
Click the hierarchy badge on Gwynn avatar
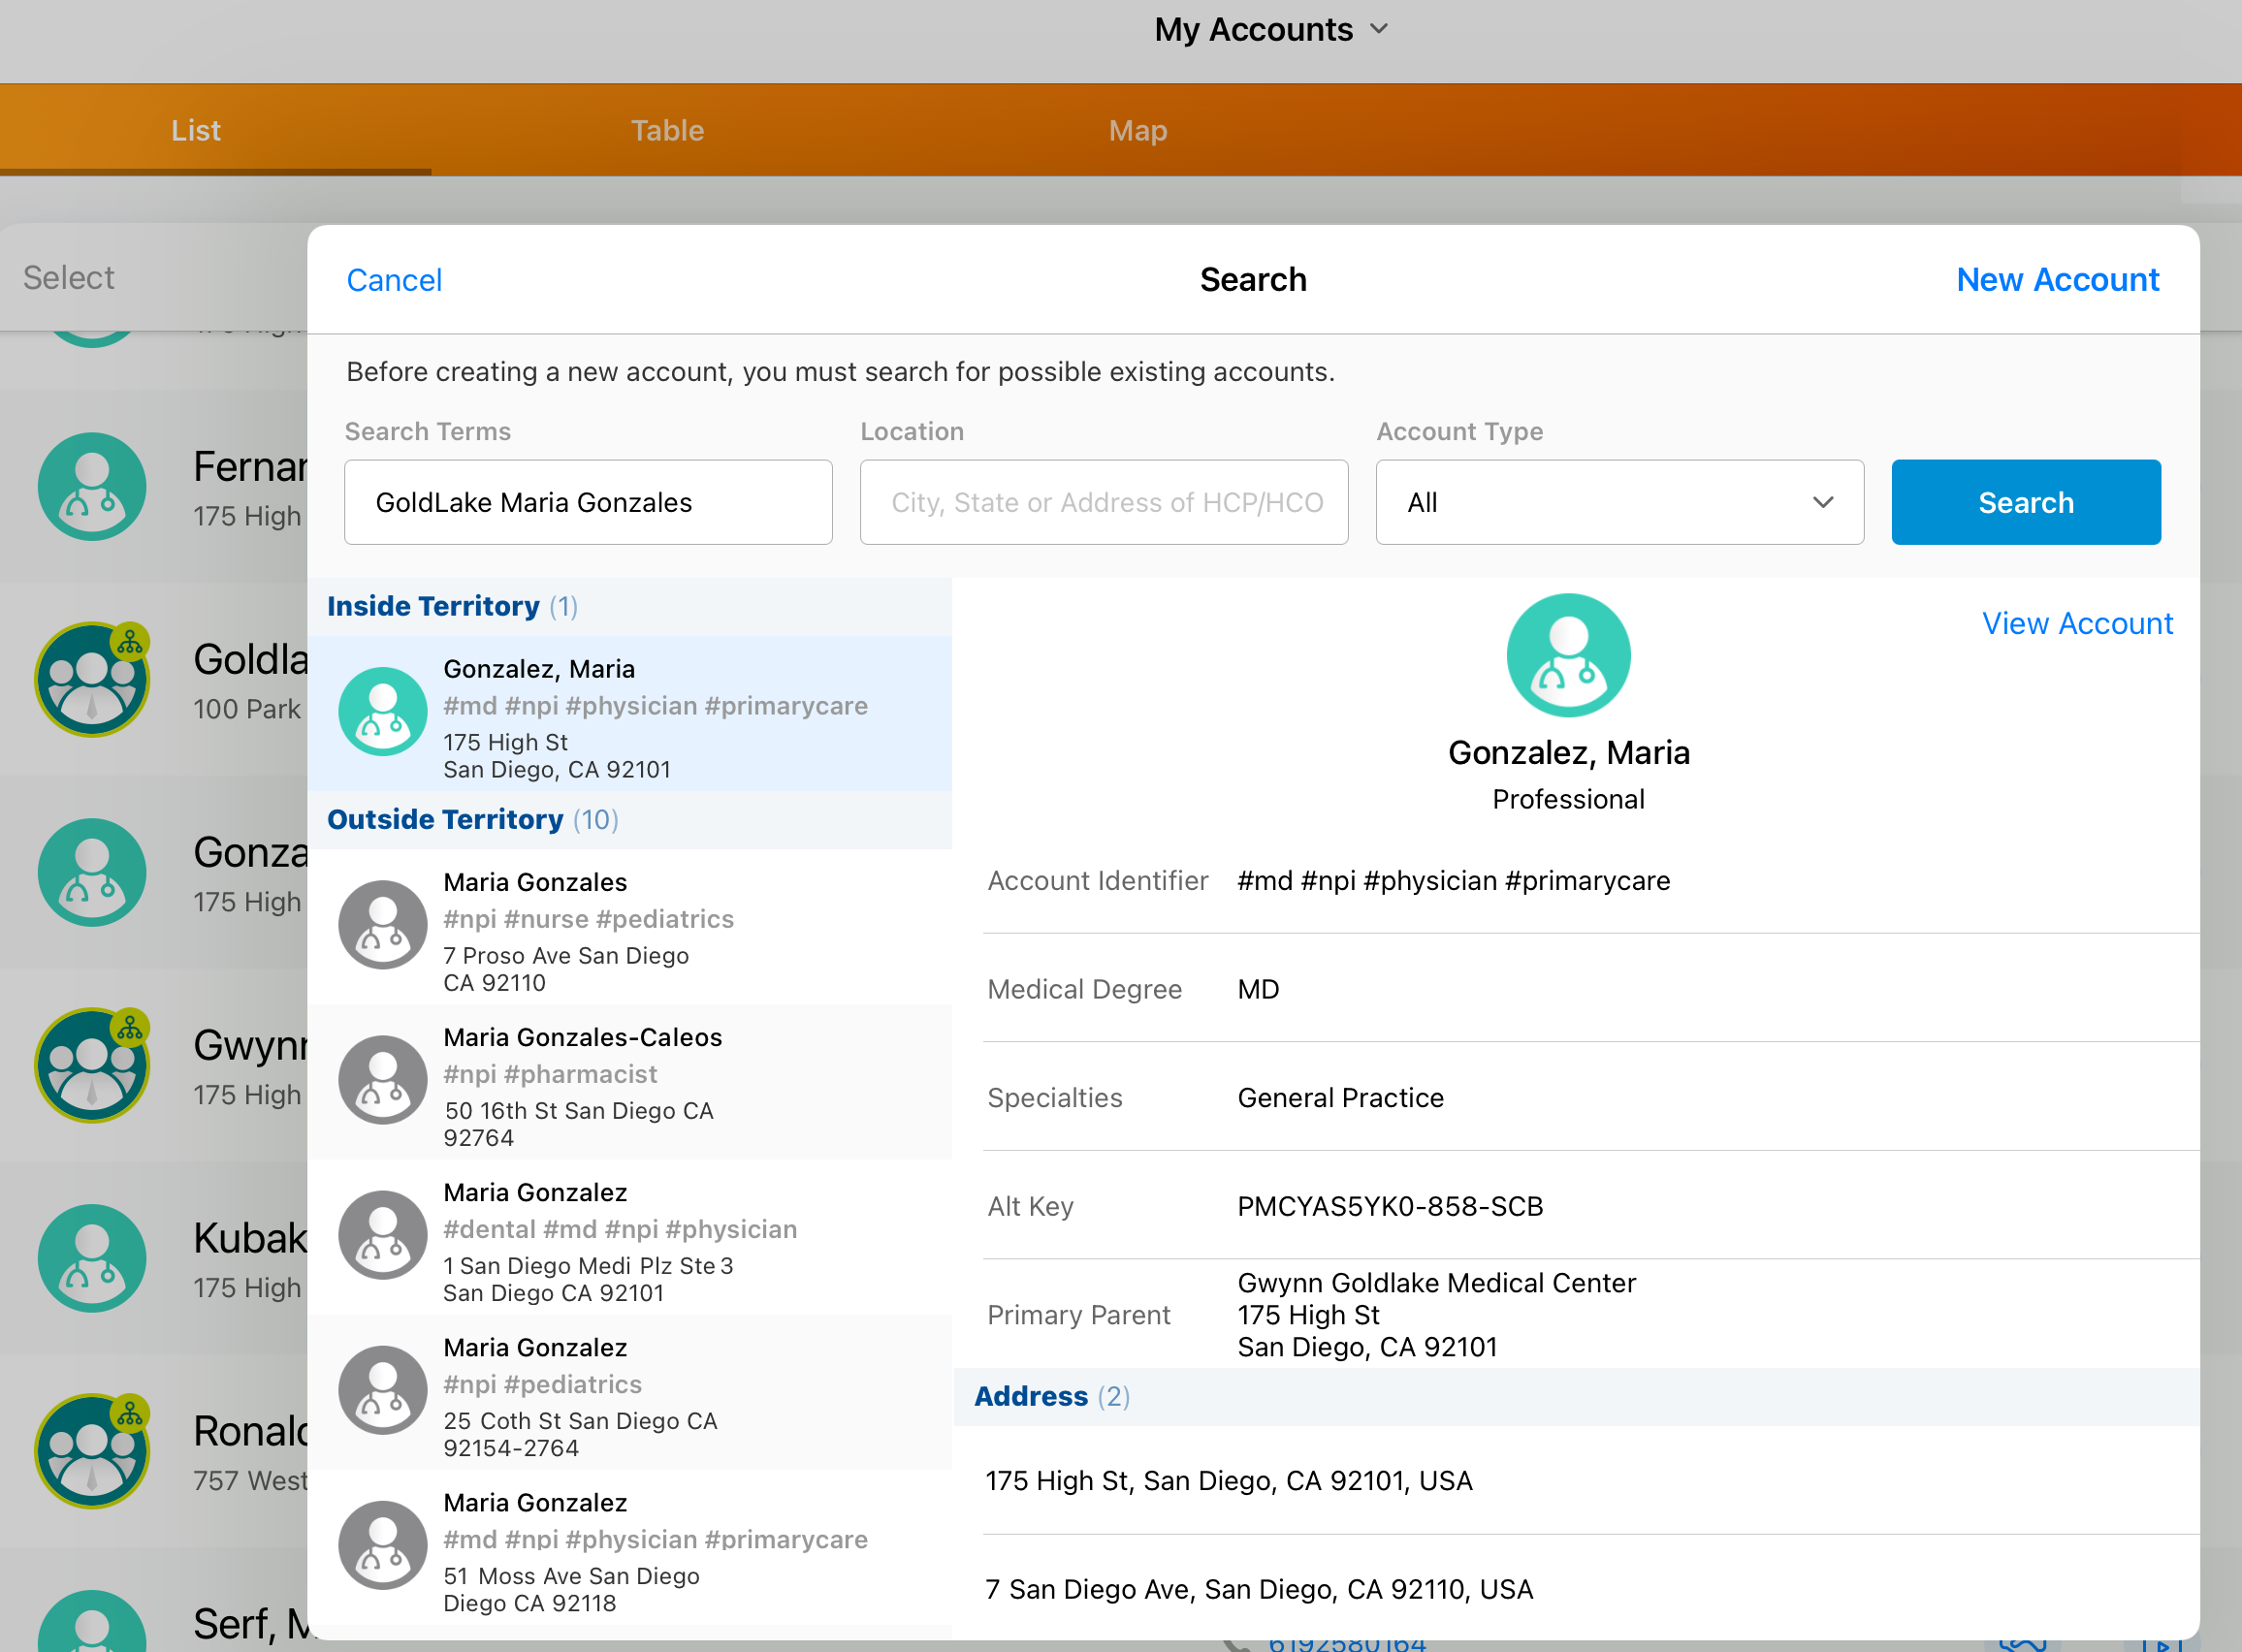tap(130, 1028)
